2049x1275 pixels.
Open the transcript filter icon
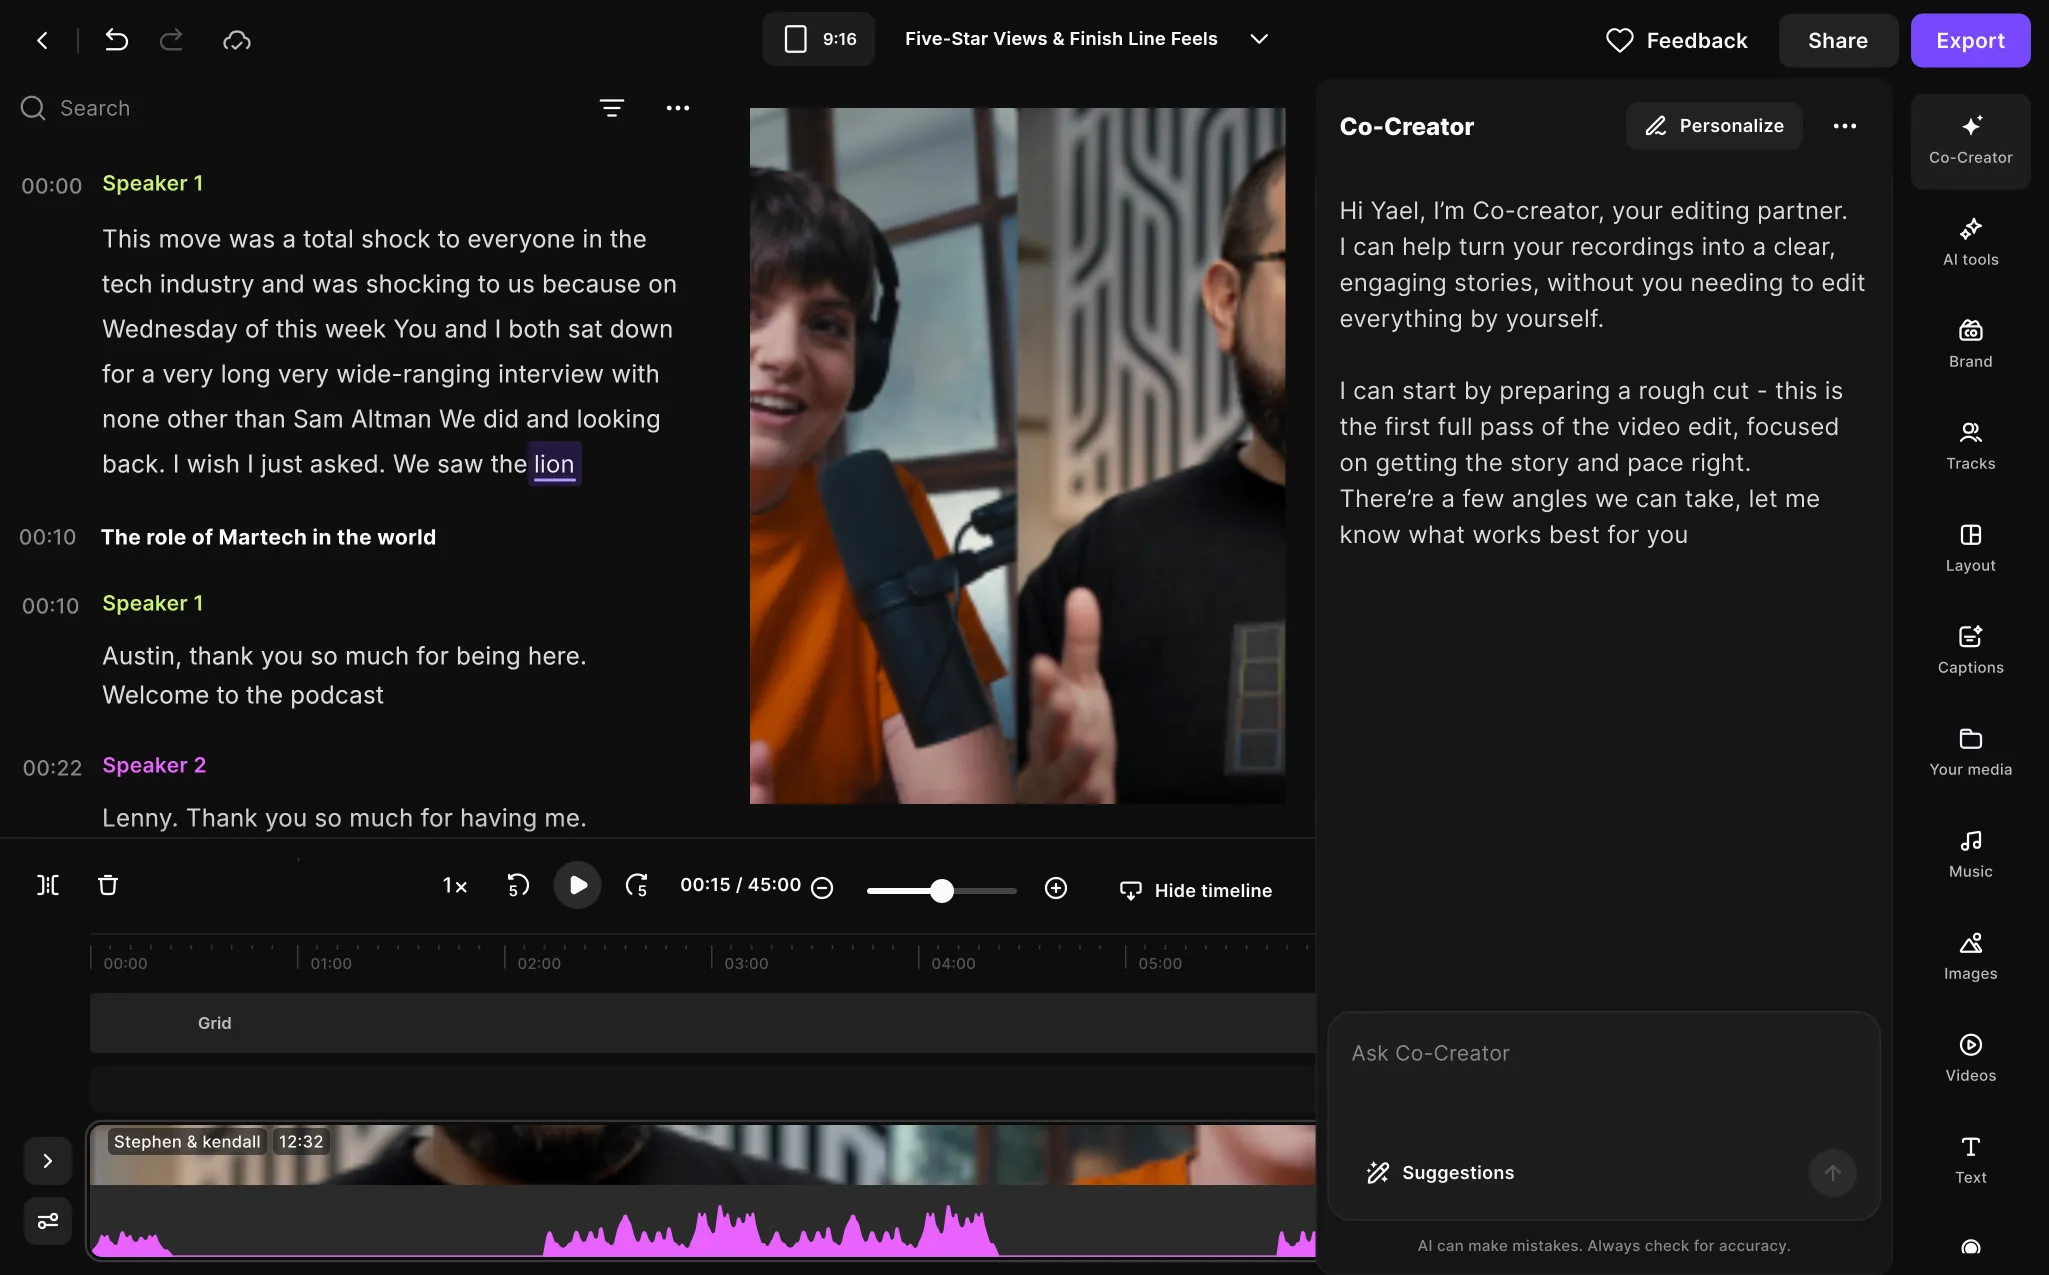click(612, 108)
